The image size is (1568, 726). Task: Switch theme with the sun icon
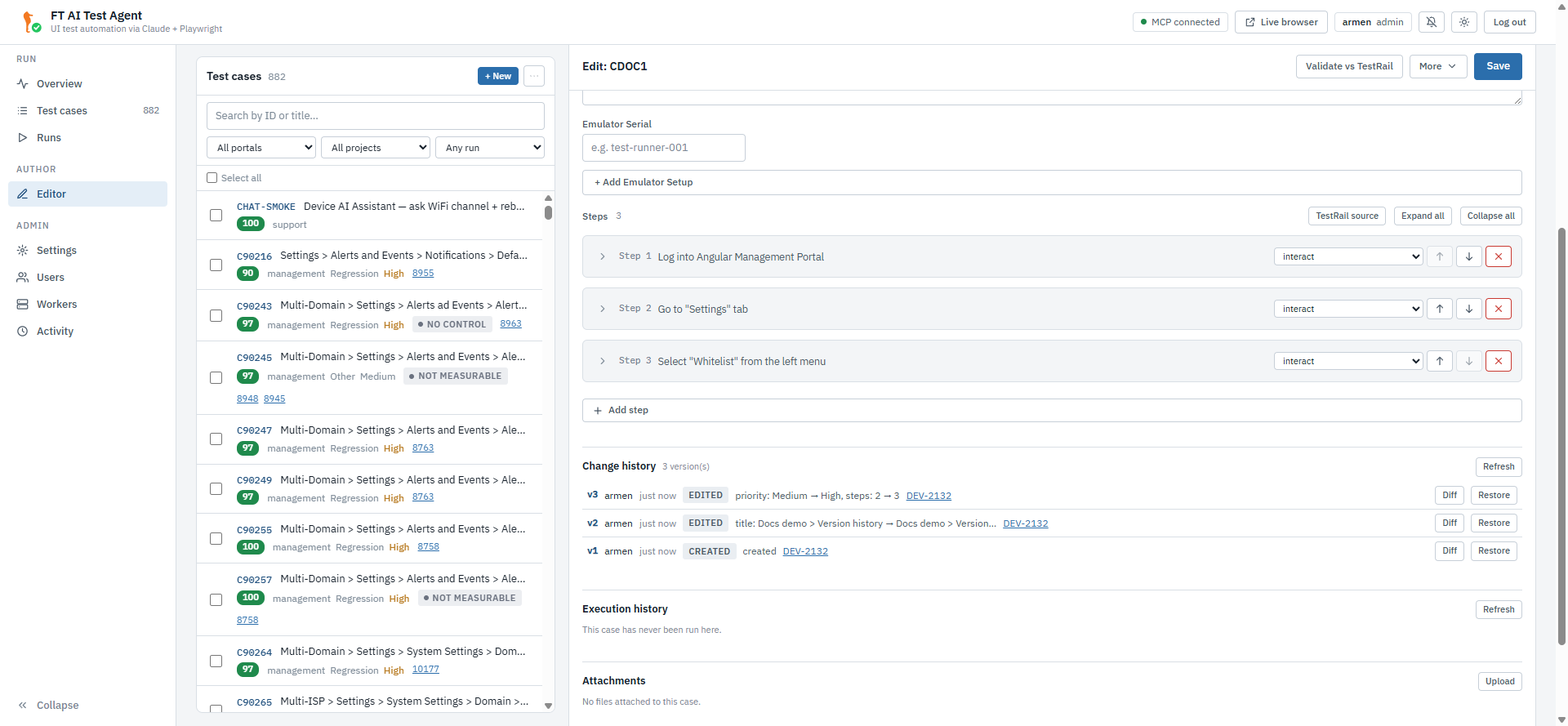[x=1465, y=22]
